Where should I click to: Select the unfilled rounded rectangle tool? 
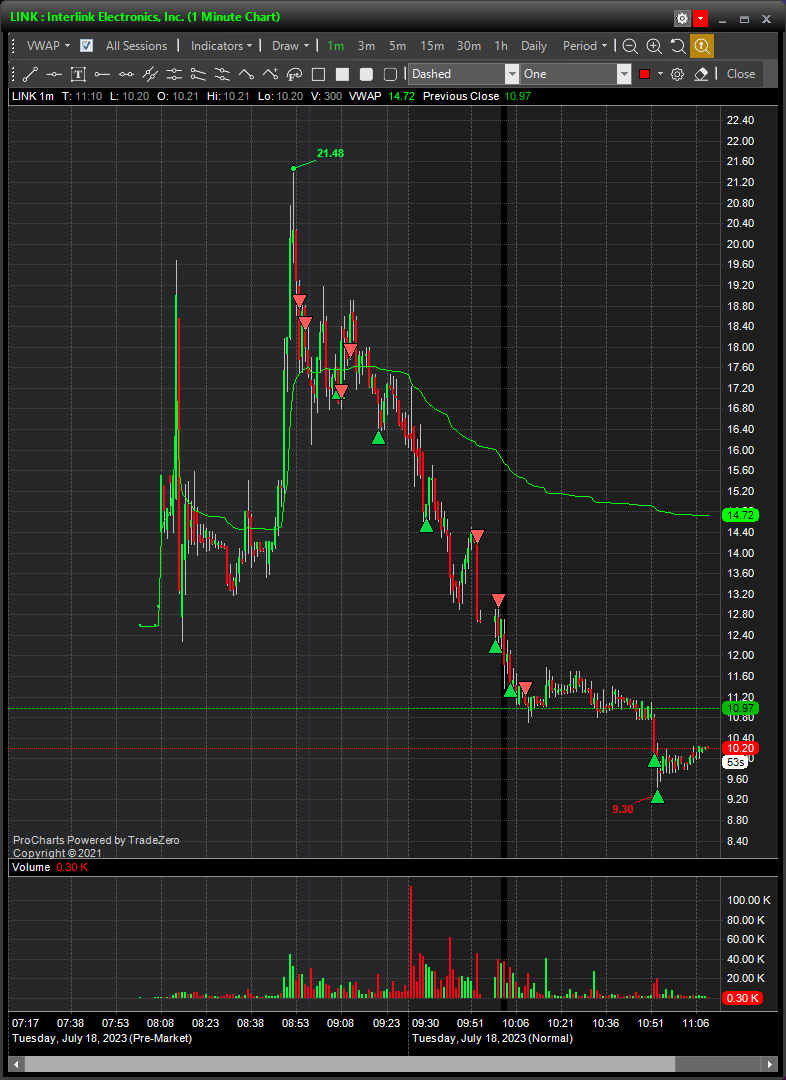[x=391, y=74]
